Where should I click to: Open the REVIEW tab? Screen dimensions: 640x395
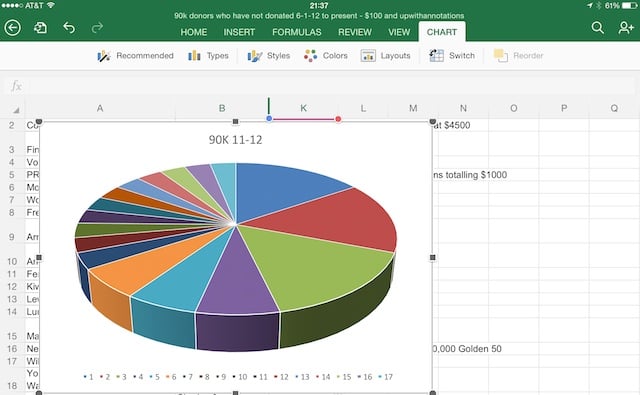tap(355, 32)
